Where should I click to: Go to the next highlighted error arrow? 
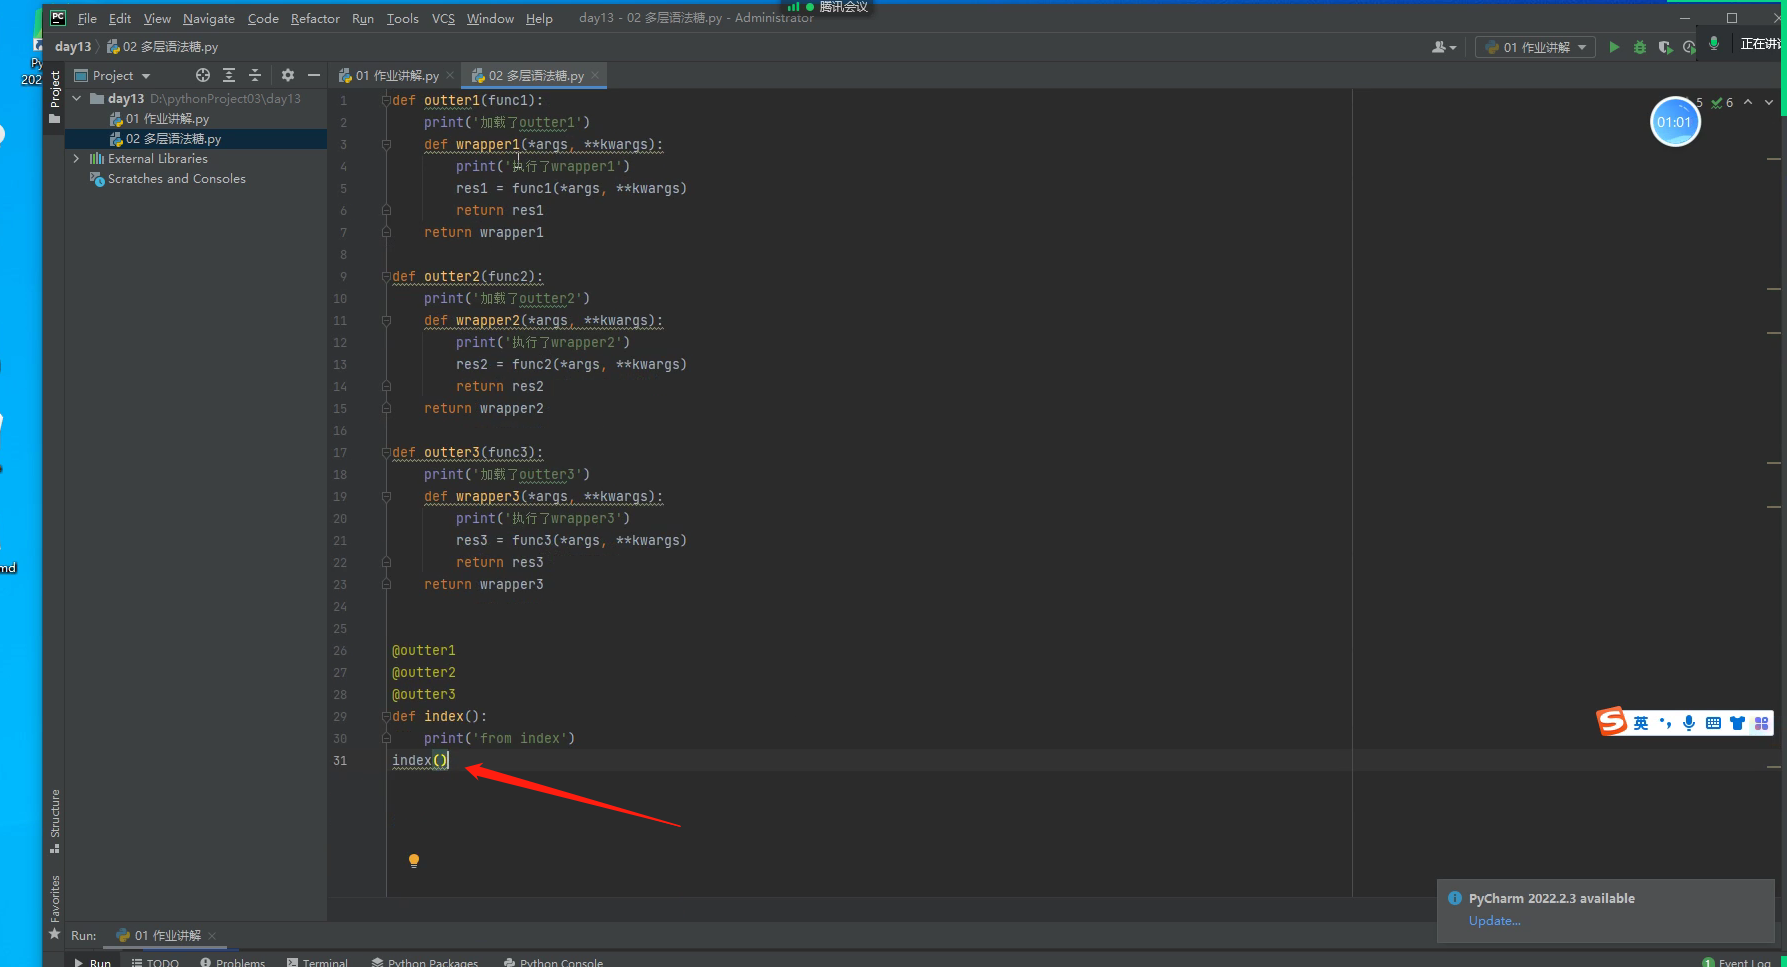[1769, 102]
